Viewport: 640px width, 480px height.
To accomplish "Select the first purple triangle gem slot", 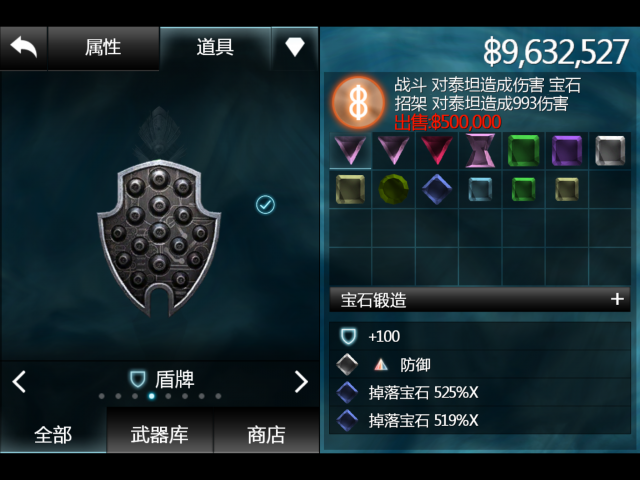I will (350, 150).
